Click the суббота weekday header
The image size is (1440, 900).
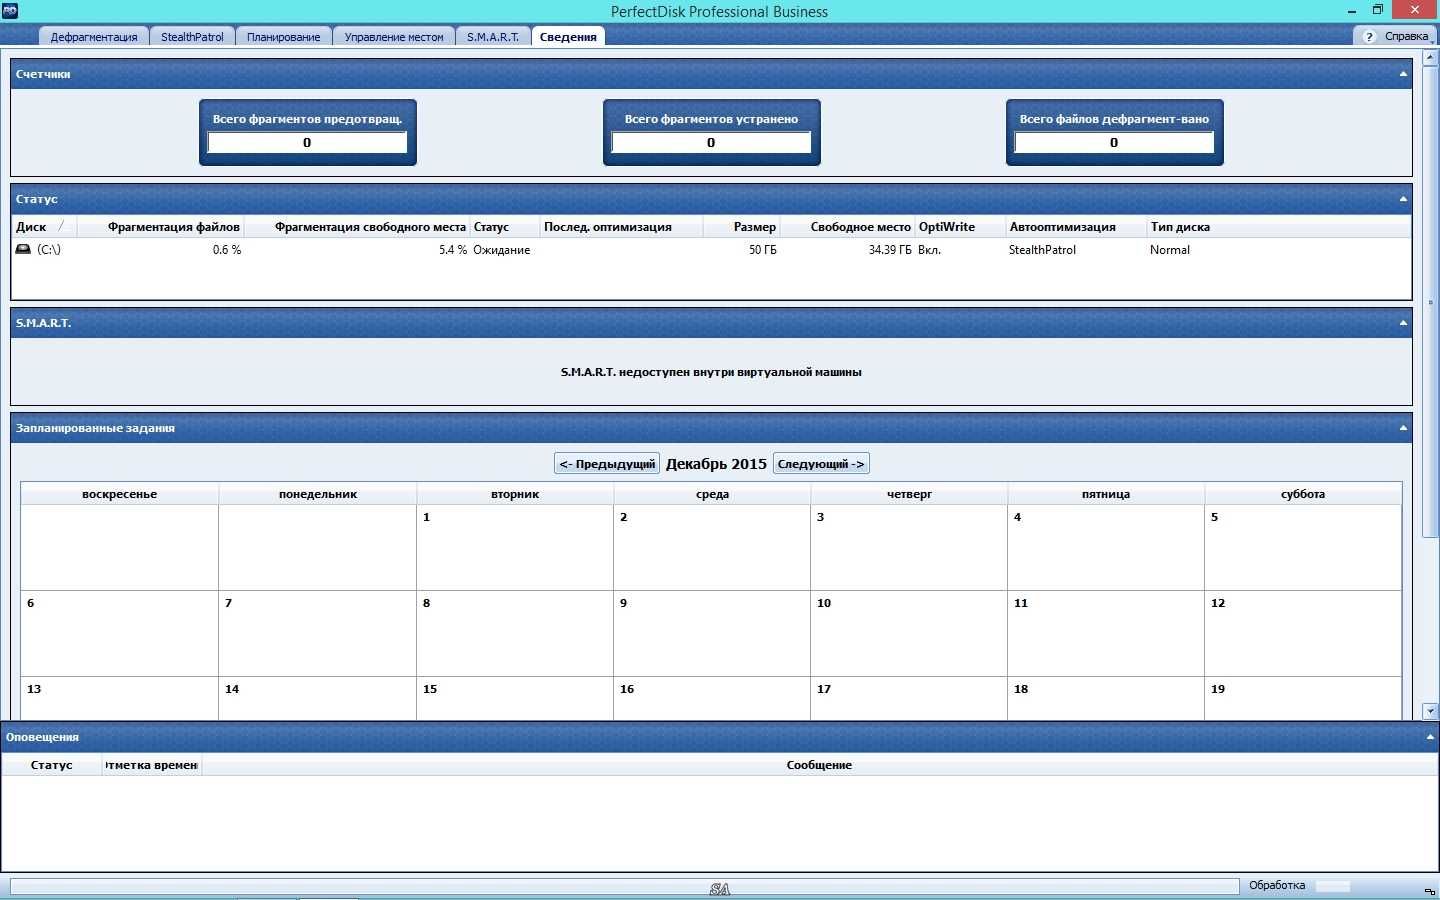[1303, 494]
